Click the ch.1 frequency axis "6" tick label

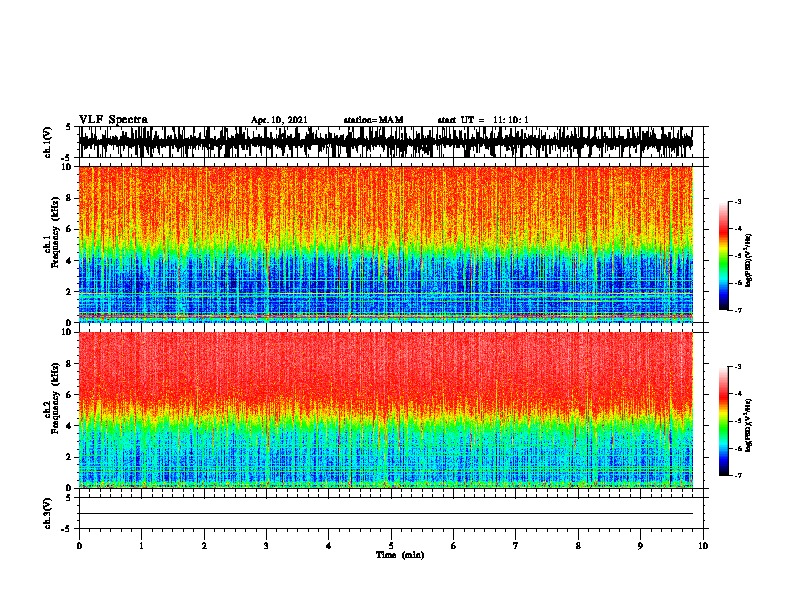(70, 229)
